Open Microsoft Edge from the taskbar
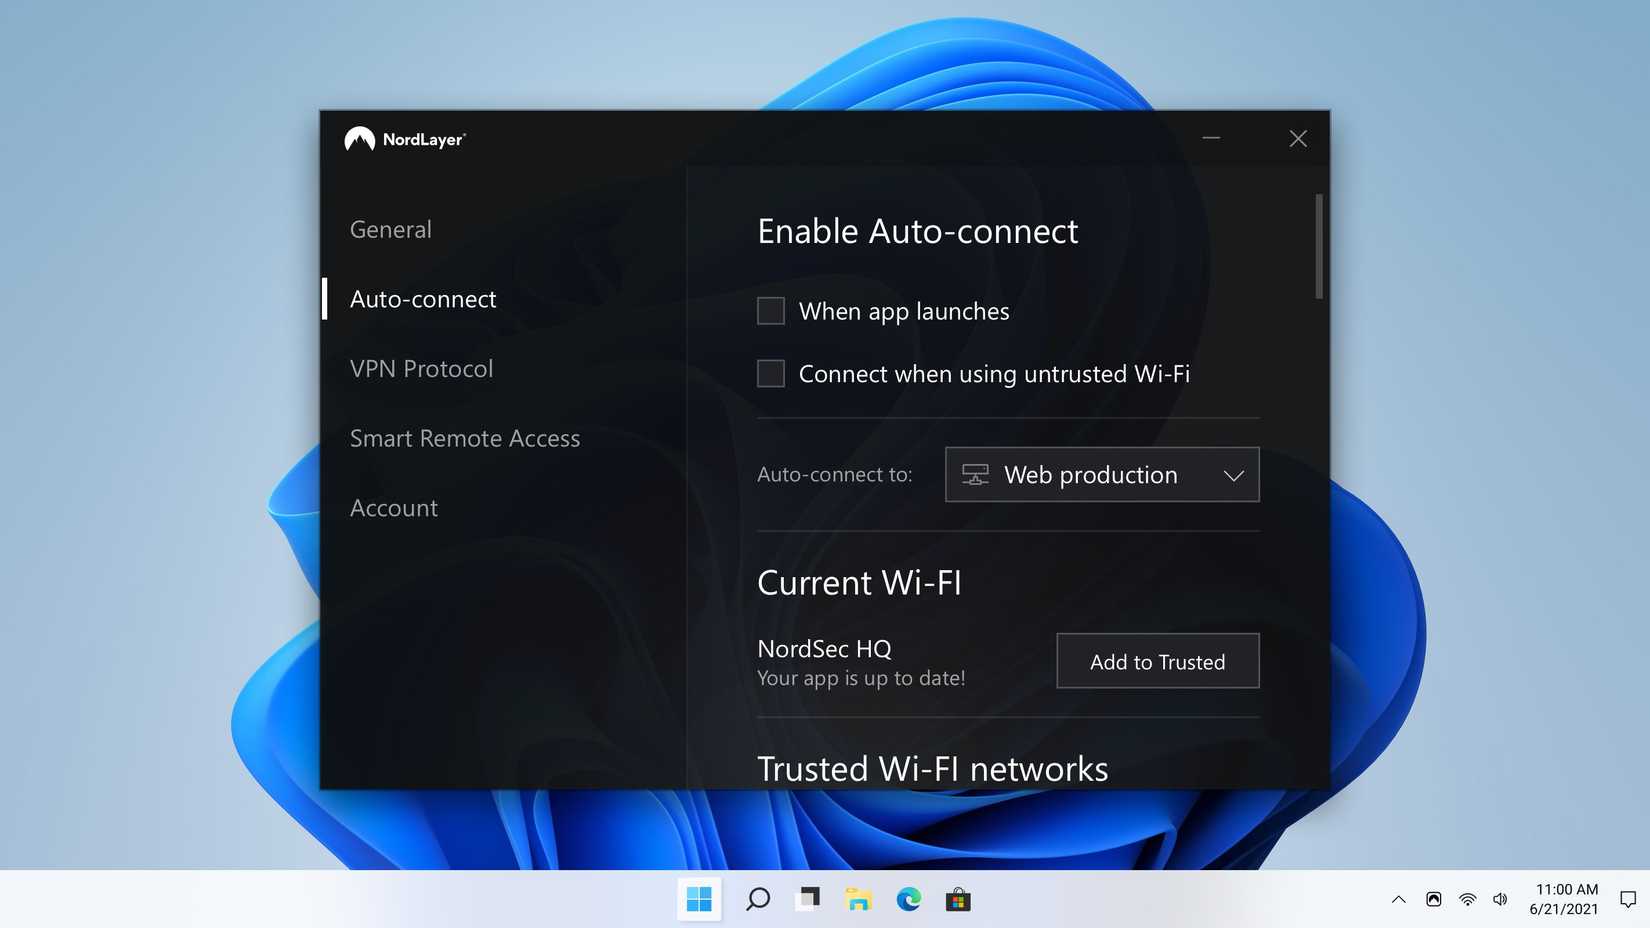1650x928 pixels. (x=908, y=899)
